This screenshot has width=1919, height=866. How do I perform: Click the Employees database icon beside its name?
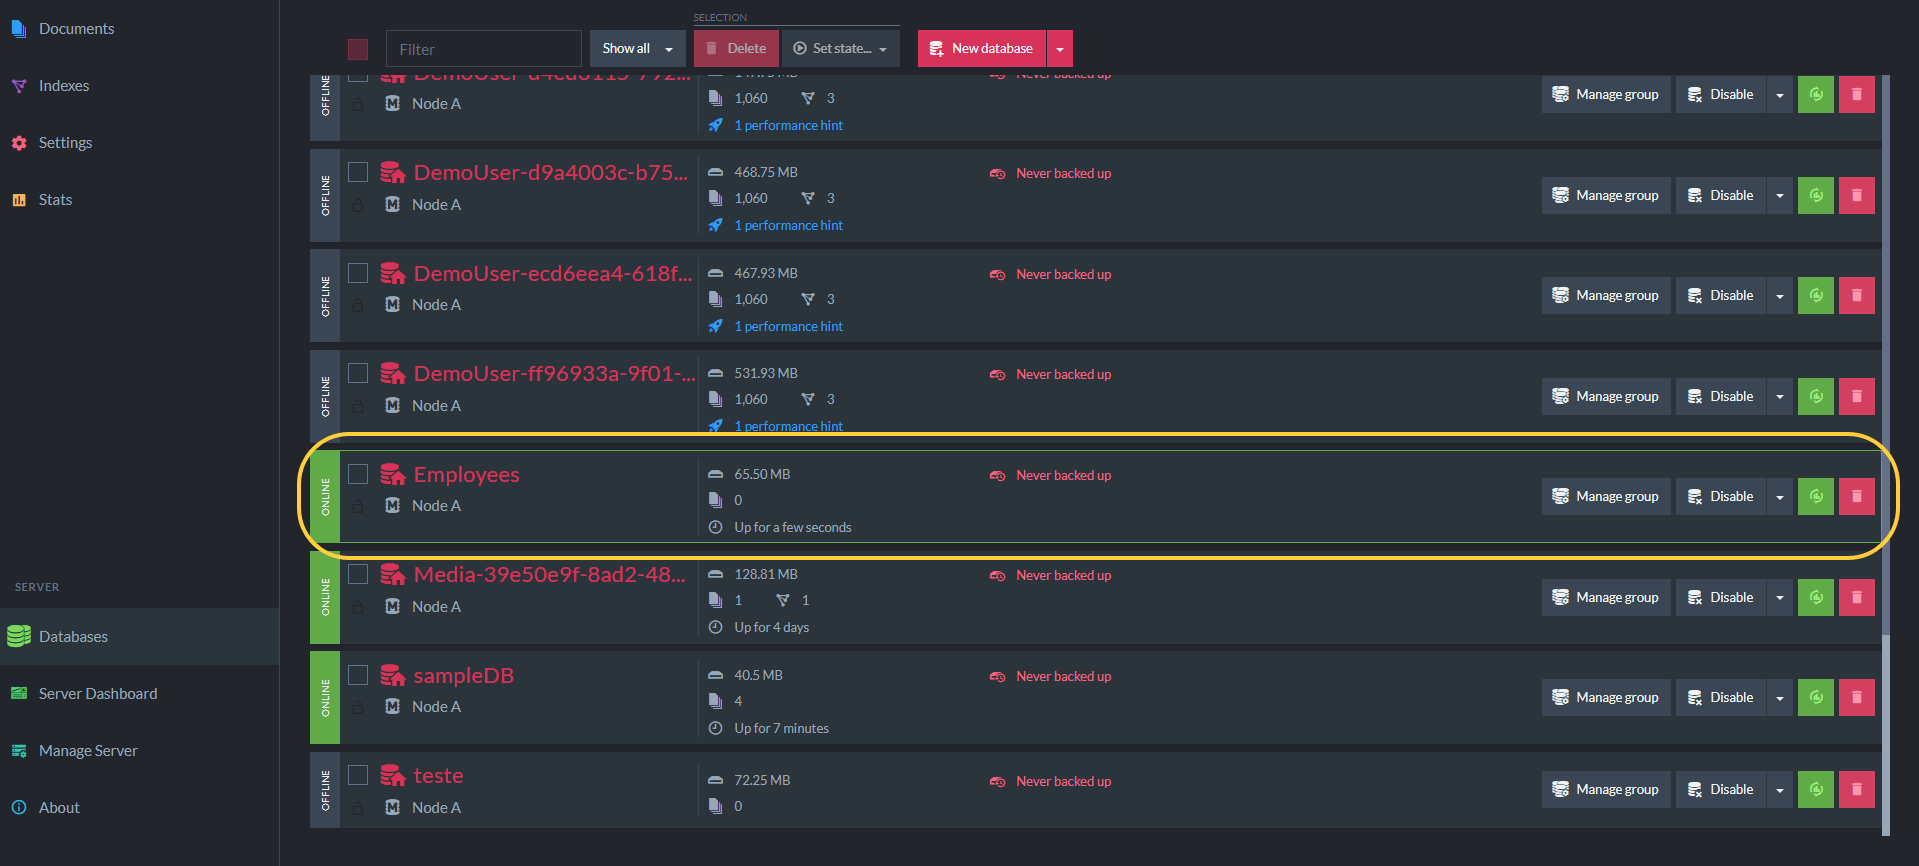[393, 475]
